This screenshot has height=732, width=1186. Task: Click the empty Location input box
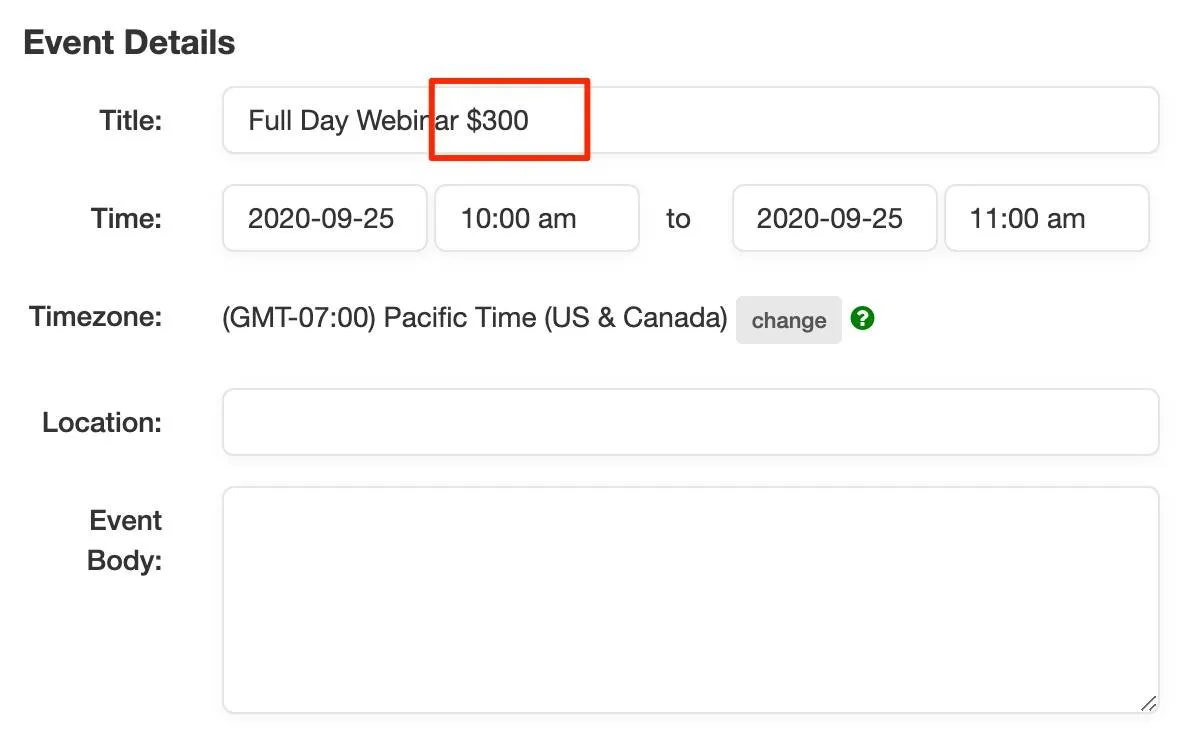690,421
